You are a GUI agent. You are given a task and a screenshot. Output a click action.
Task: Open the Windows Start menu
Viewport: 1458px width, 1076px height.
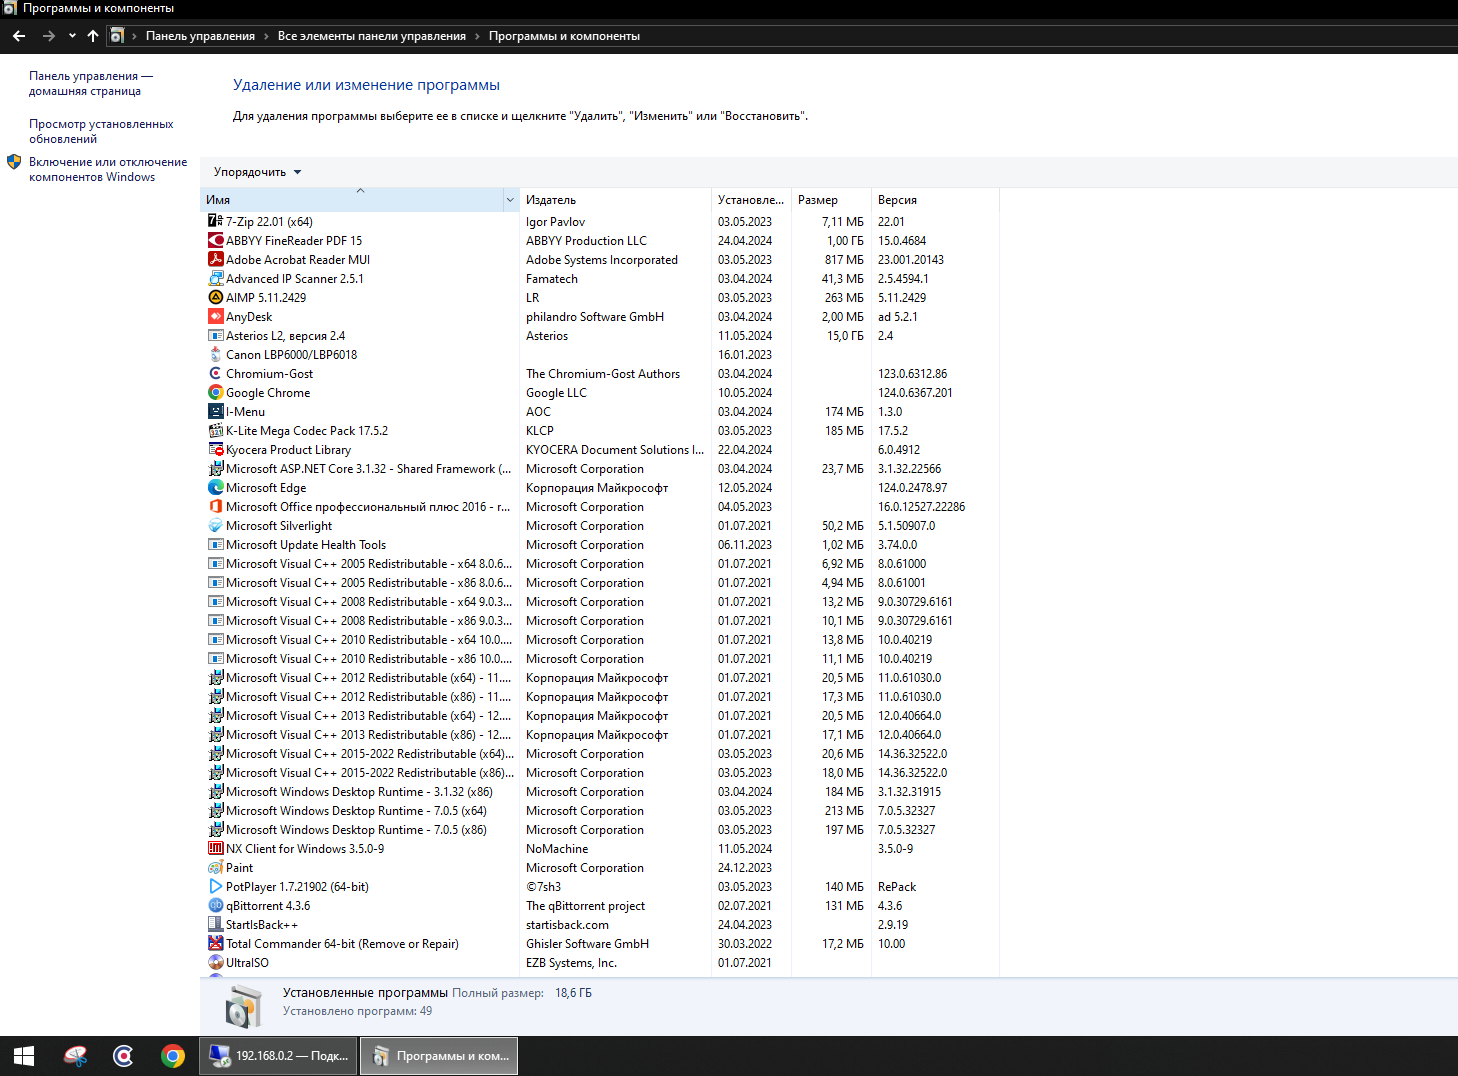click(x=24, y=1056)
